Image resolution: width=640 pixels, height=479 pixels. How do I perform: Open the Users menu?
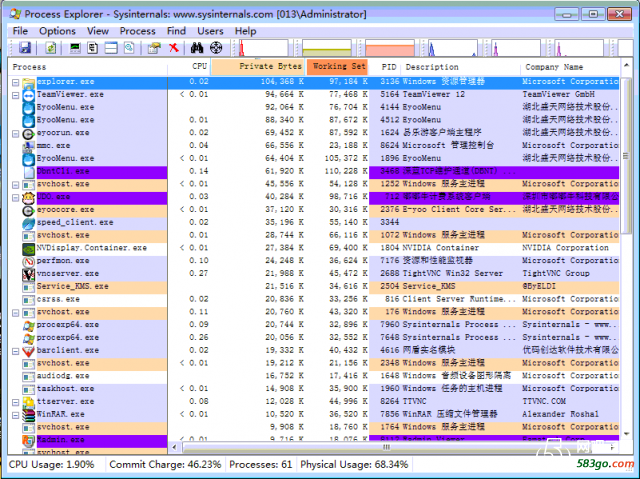pyautogui.click(x=210, y=31)
